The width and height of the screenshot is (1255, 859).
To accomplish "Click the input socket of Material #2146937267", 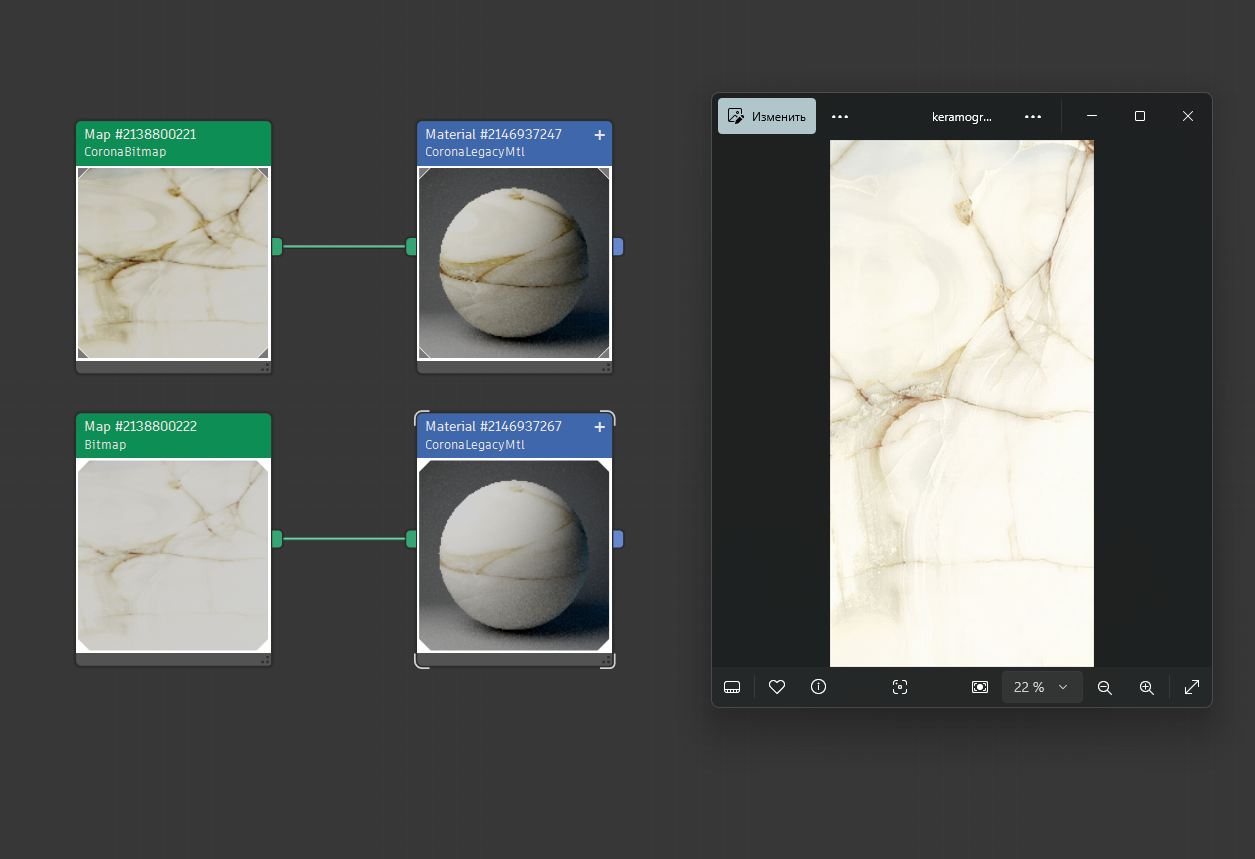I will 411,539.
